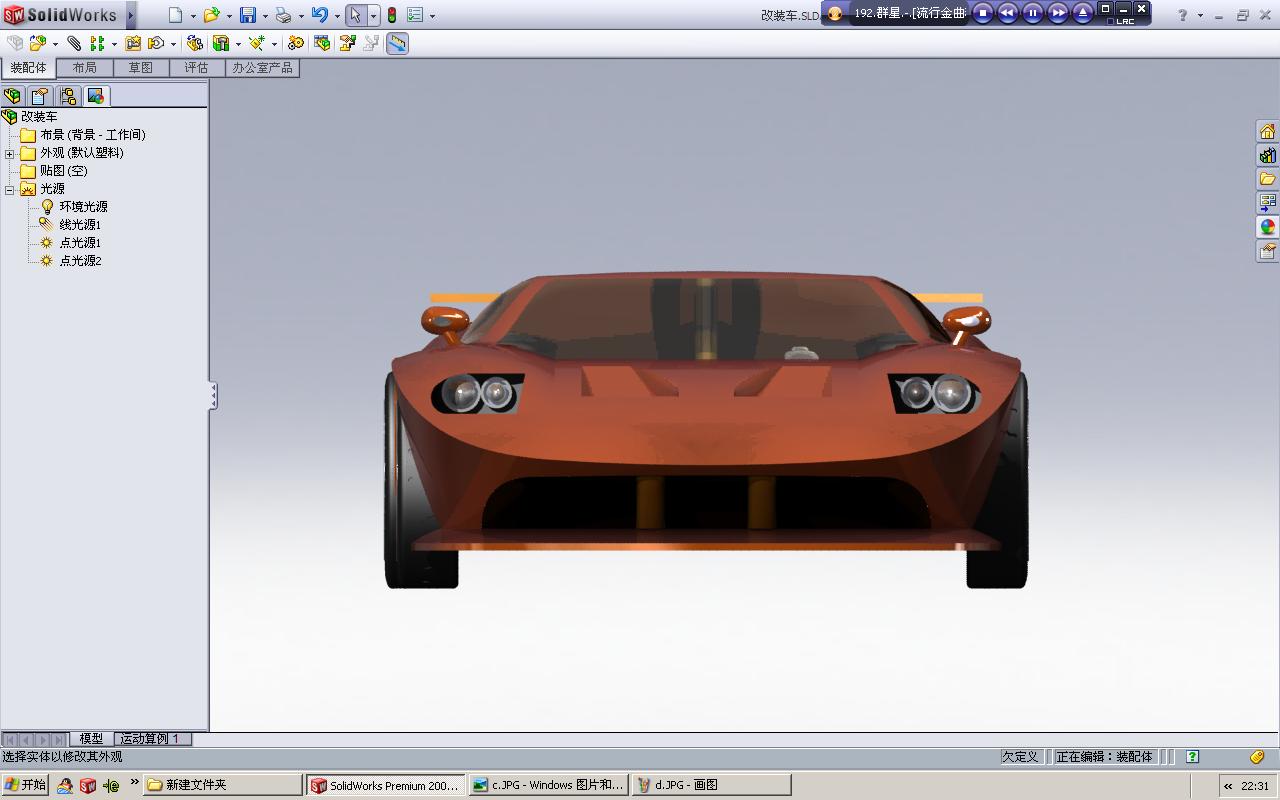The image size is (1280, 800).
Task: Undo the last action
Action: click(x=320, y=15)
